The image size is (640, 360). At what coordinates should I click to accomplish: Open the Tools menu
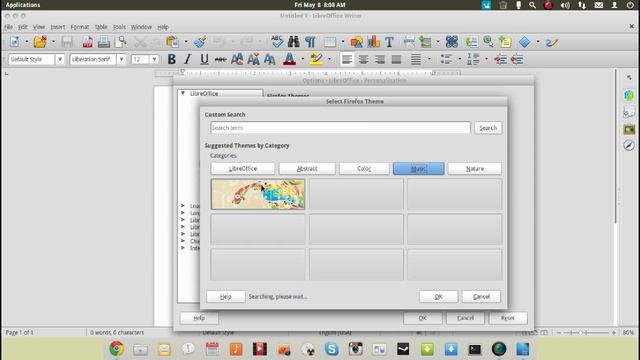pos(119,27)
